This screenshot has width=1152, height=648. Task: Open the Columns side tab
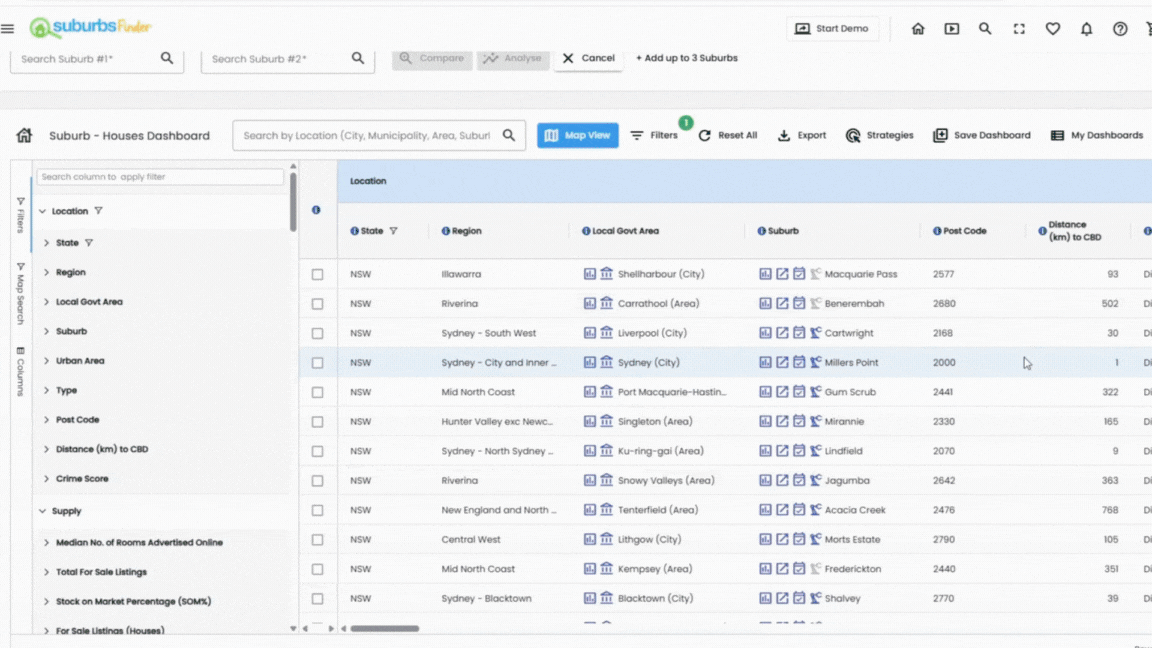(x=20, y=372)
